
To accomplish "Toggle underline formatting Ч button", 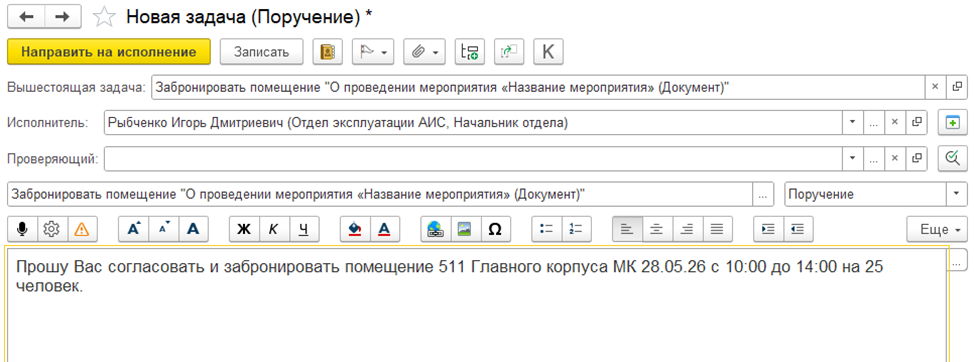I will point(303,229).
